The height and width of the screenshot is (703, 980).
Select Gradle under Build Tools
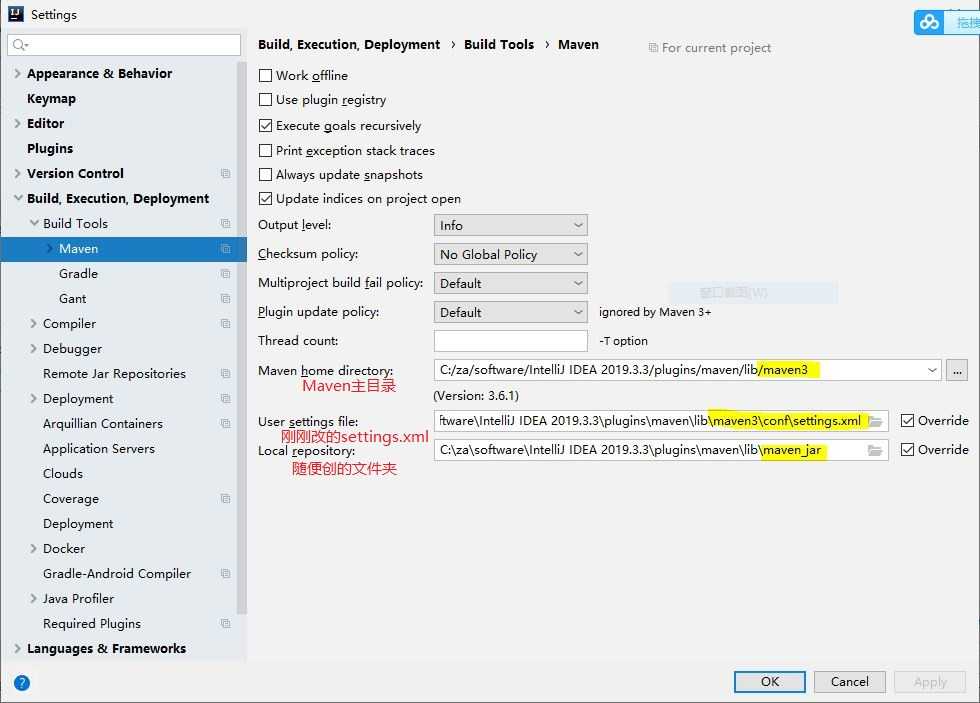78,274
